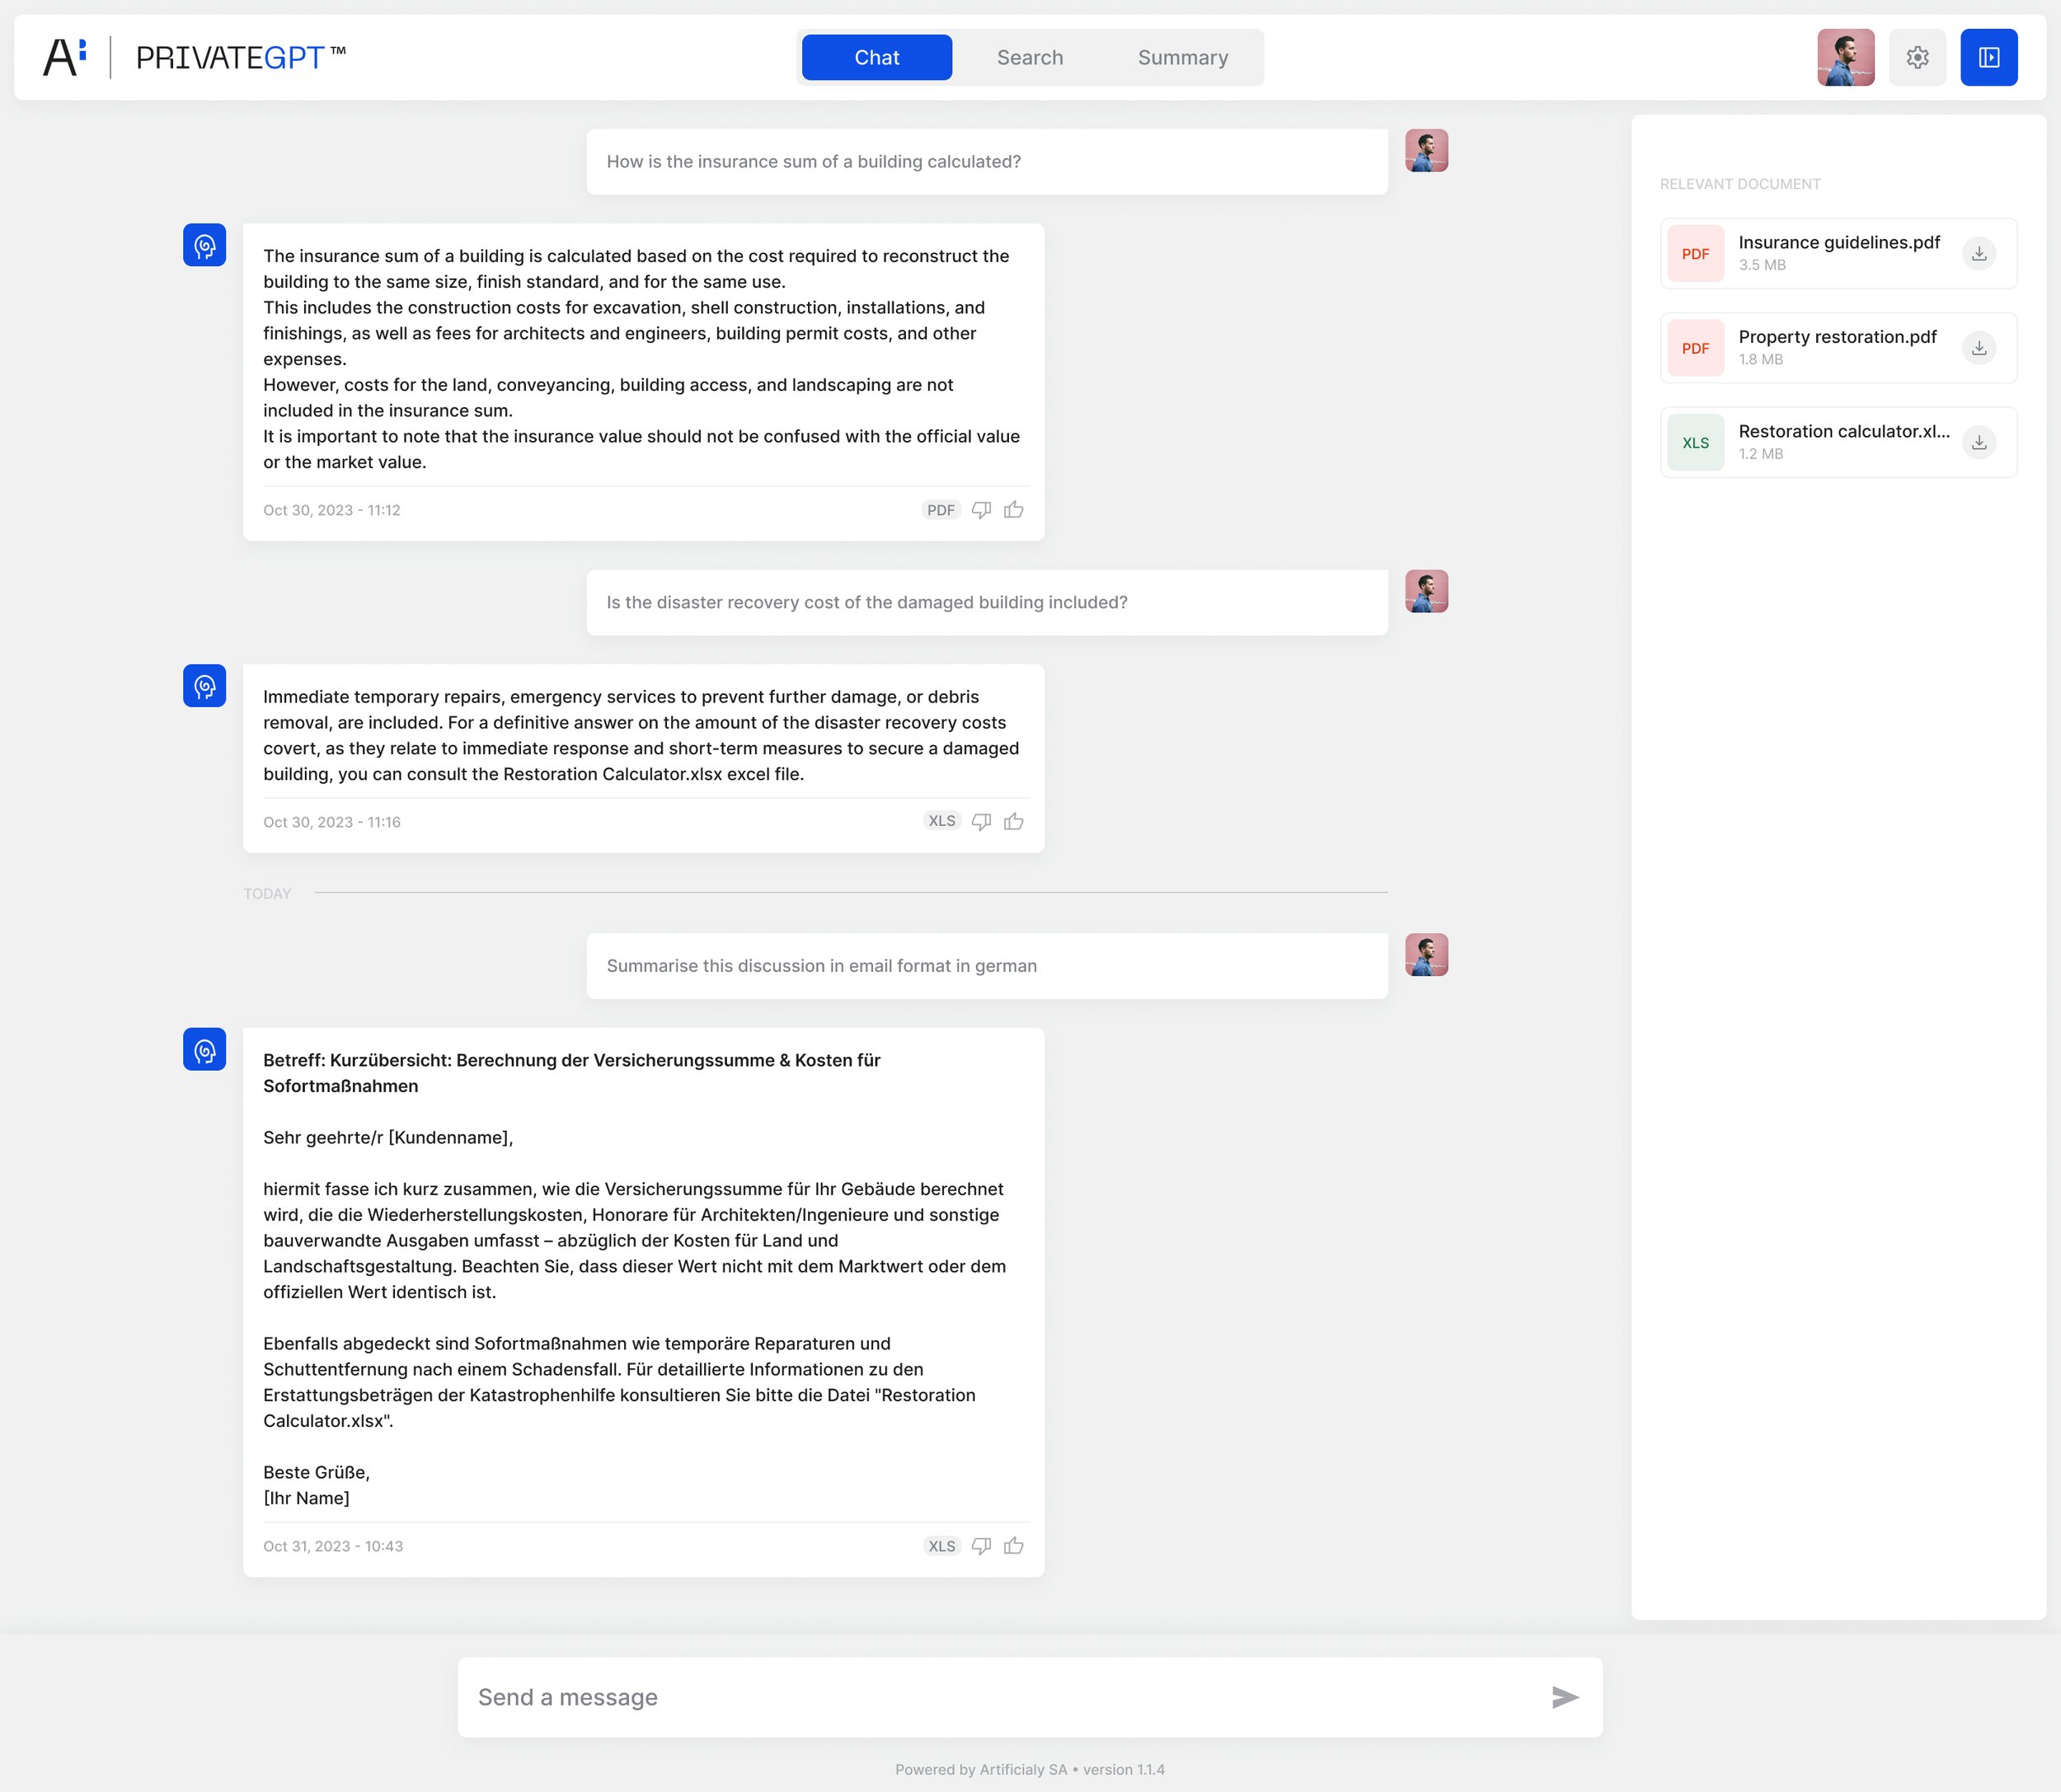Click the XLS tag on the email summary
The height and width of the screenshot is (1792, 2061).
point(941,1545)
